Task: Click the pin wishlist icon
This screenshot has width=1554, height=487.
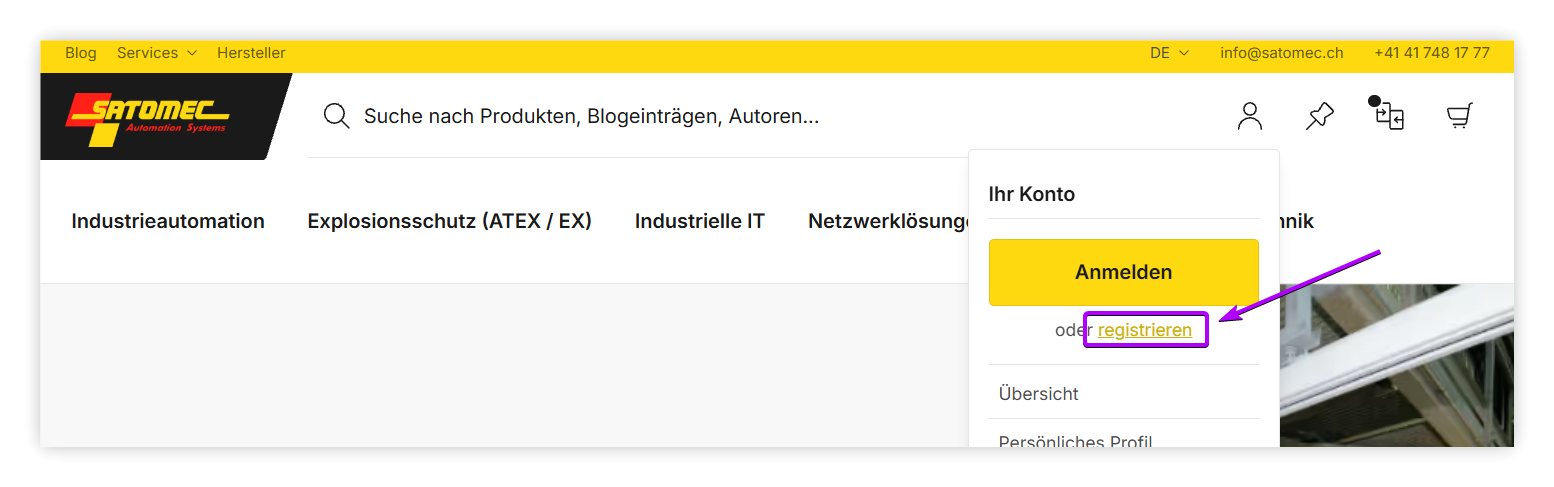Action: point(1320,116)
